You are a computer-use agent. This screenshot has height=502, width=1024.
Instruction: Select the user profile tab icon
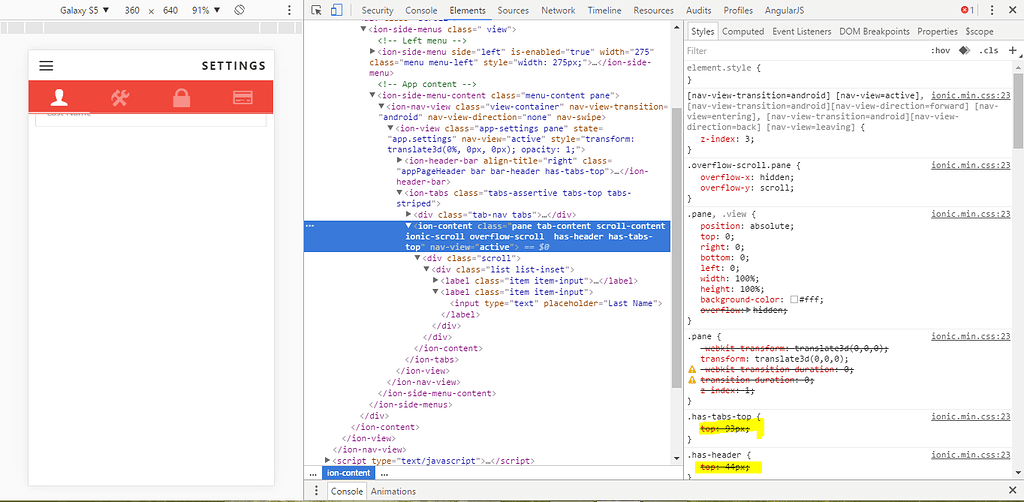[x=59, y=98]
